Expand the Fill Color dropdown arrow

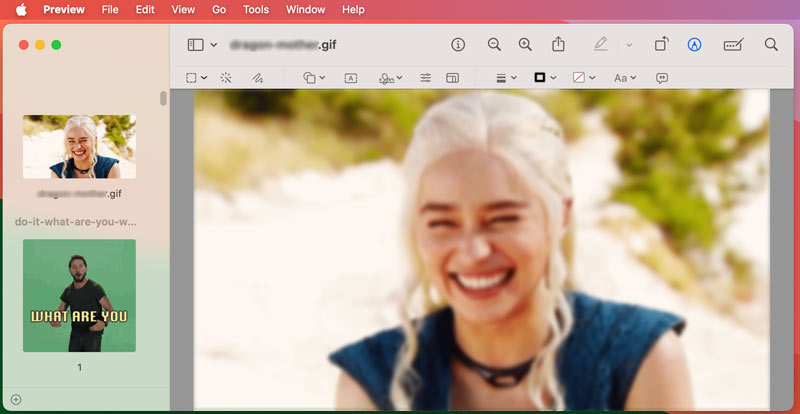click(592, 78)
